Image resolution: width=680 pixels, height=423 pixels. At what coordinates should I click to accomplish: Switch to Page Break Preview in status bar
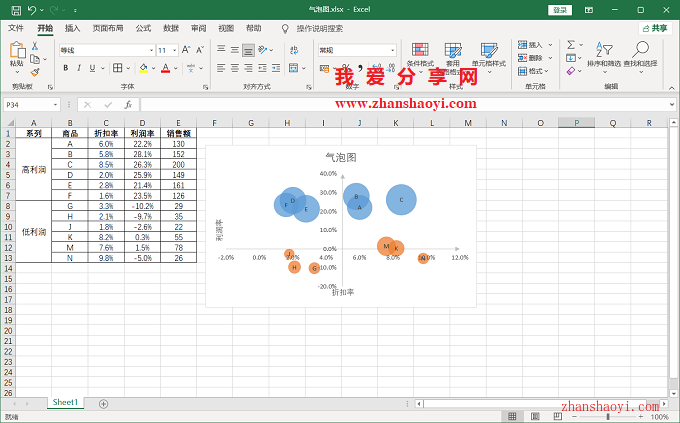(x=558, y=416)
